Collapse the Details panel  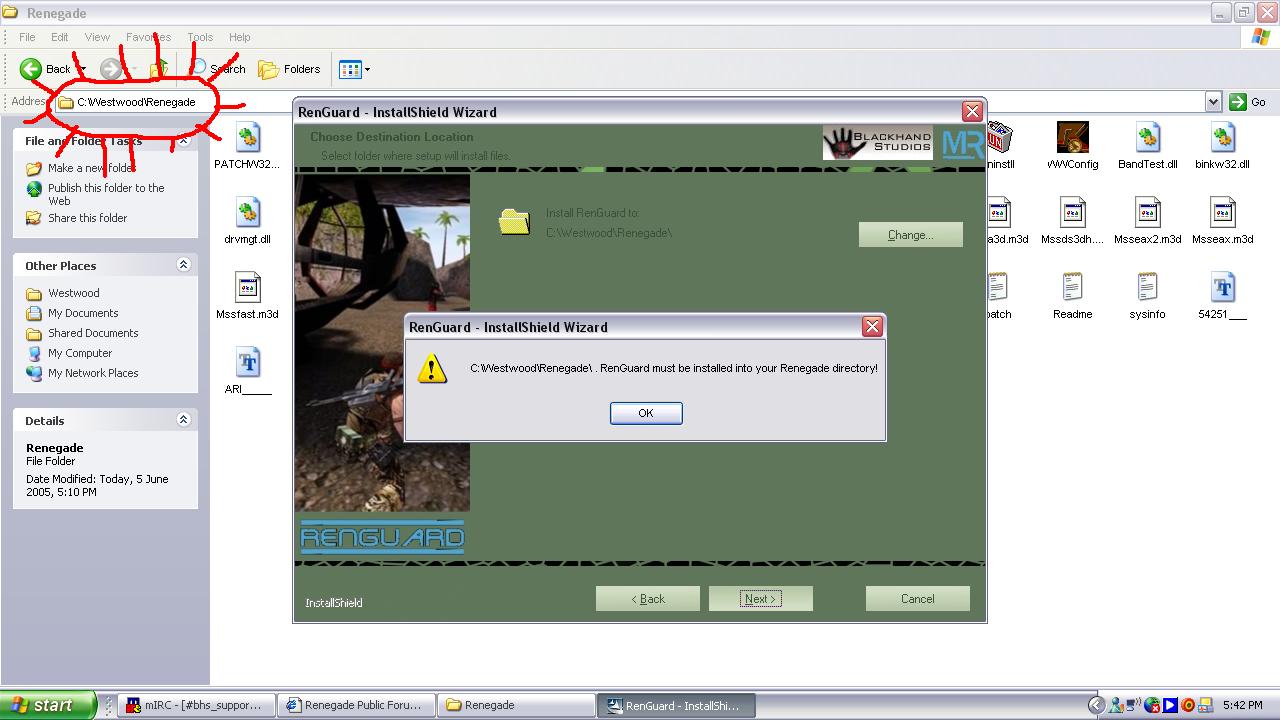(183, 420)
